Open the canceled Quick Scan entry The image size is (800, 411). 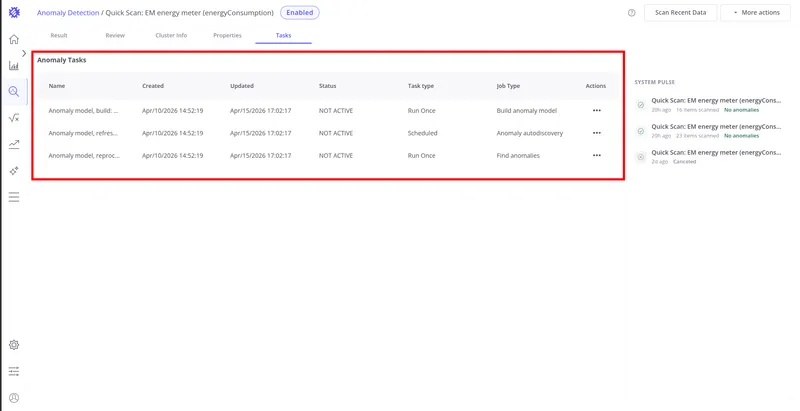[716, 157]
